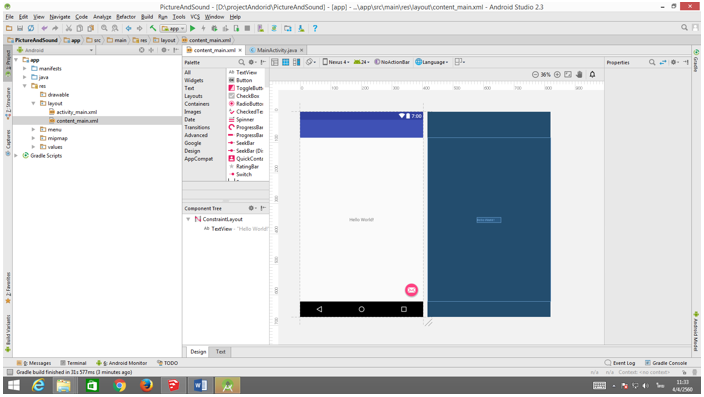Select the Pan hand tool
704x397 pixels.
pyautogui.click(x=579, y=75)
